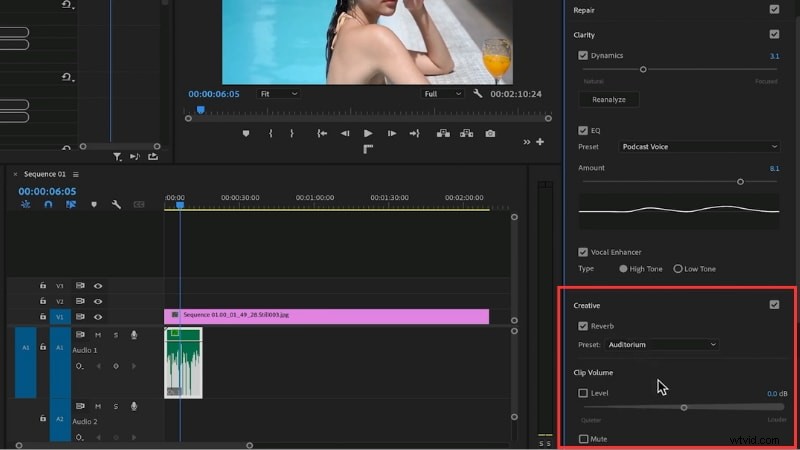Open the button editor plus icon
Screen dimensions: 800x450
[540, 142]
